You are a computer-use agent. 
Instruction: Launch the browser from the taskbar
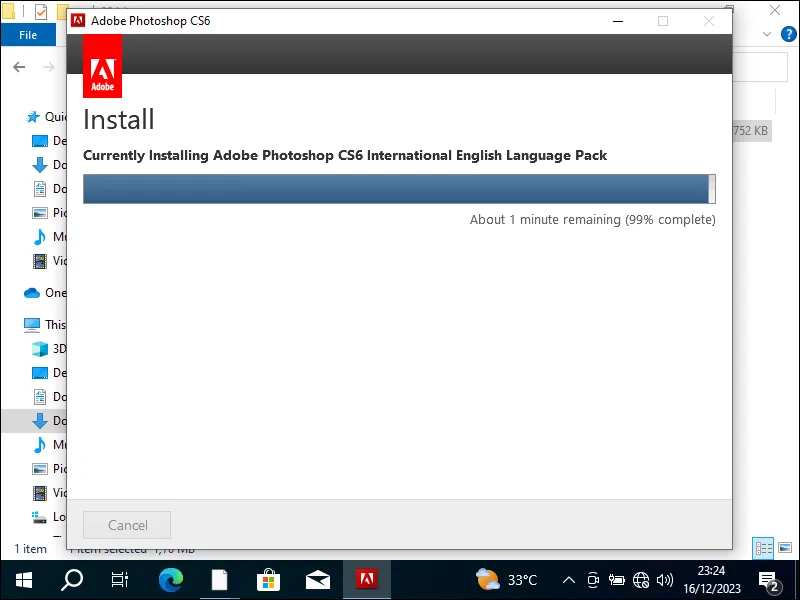tap(170, 579)
